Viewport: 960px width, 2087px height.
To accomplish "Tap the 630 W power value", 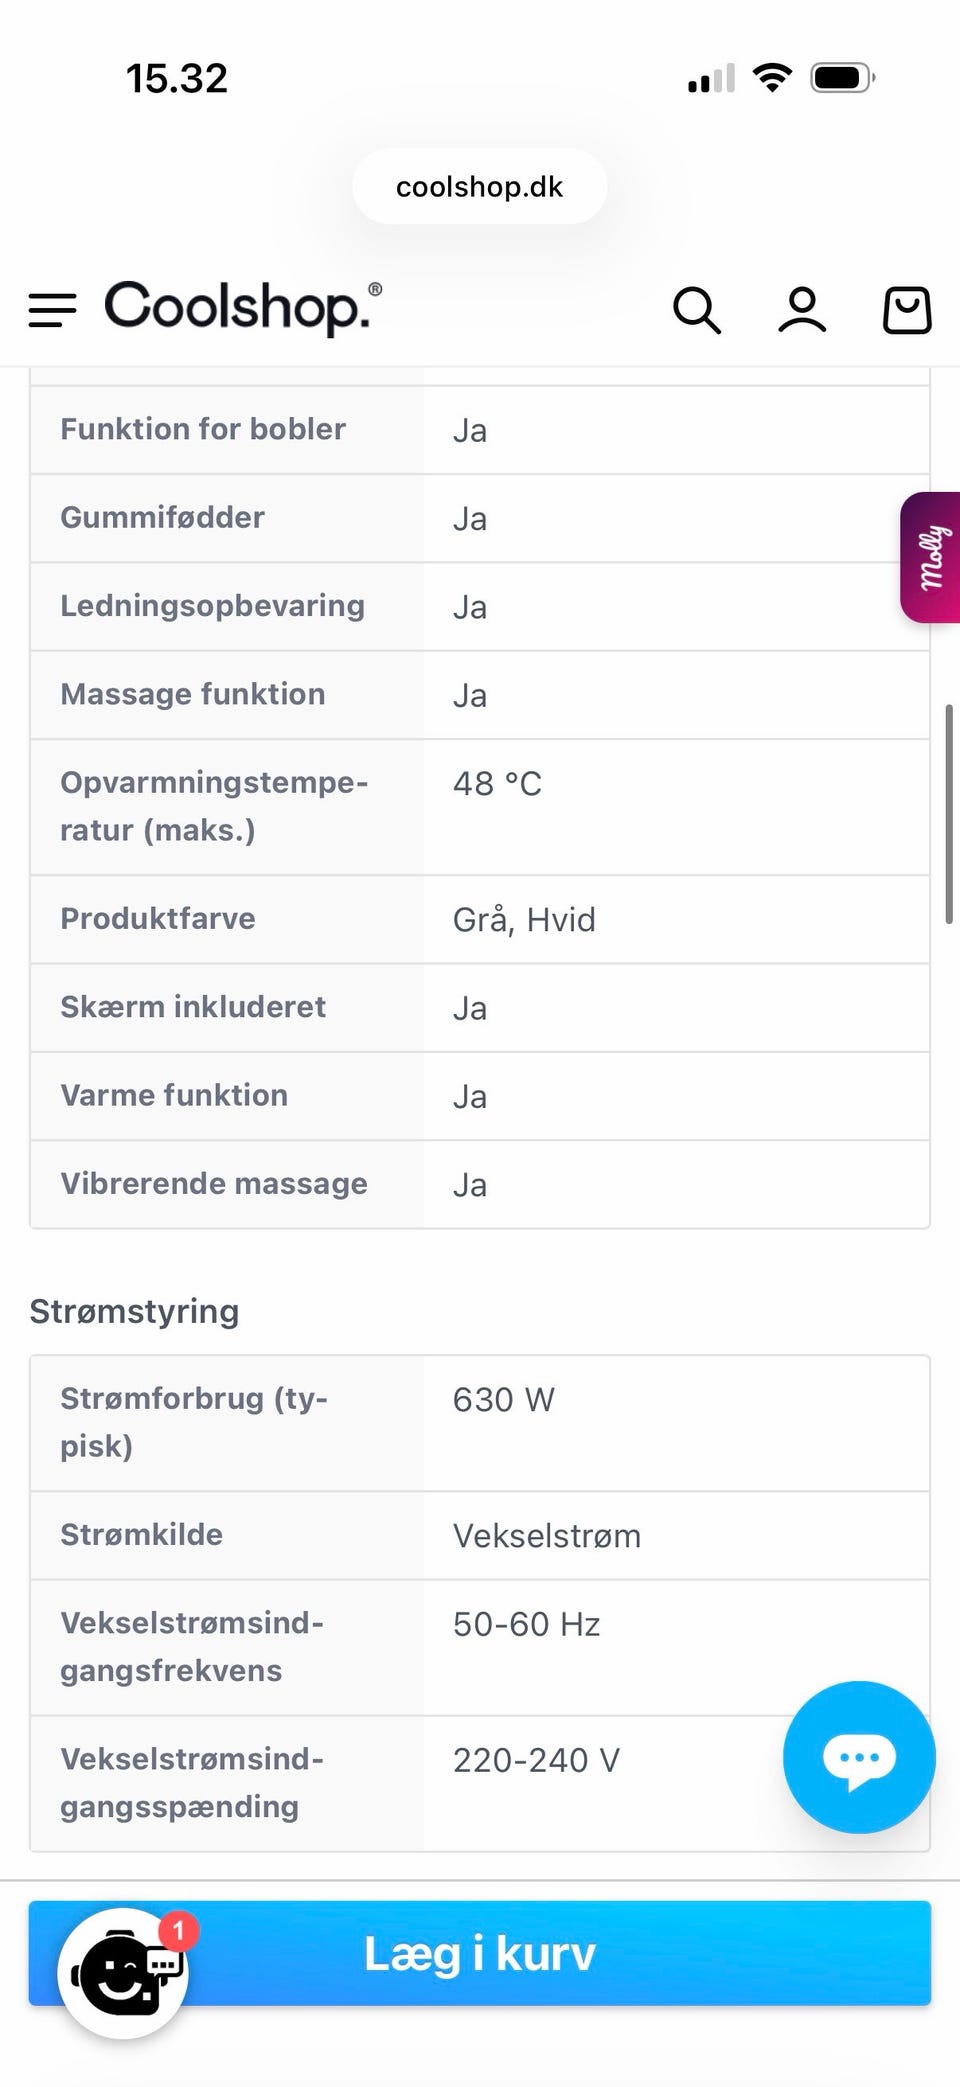I will [x=503, y=1400].
